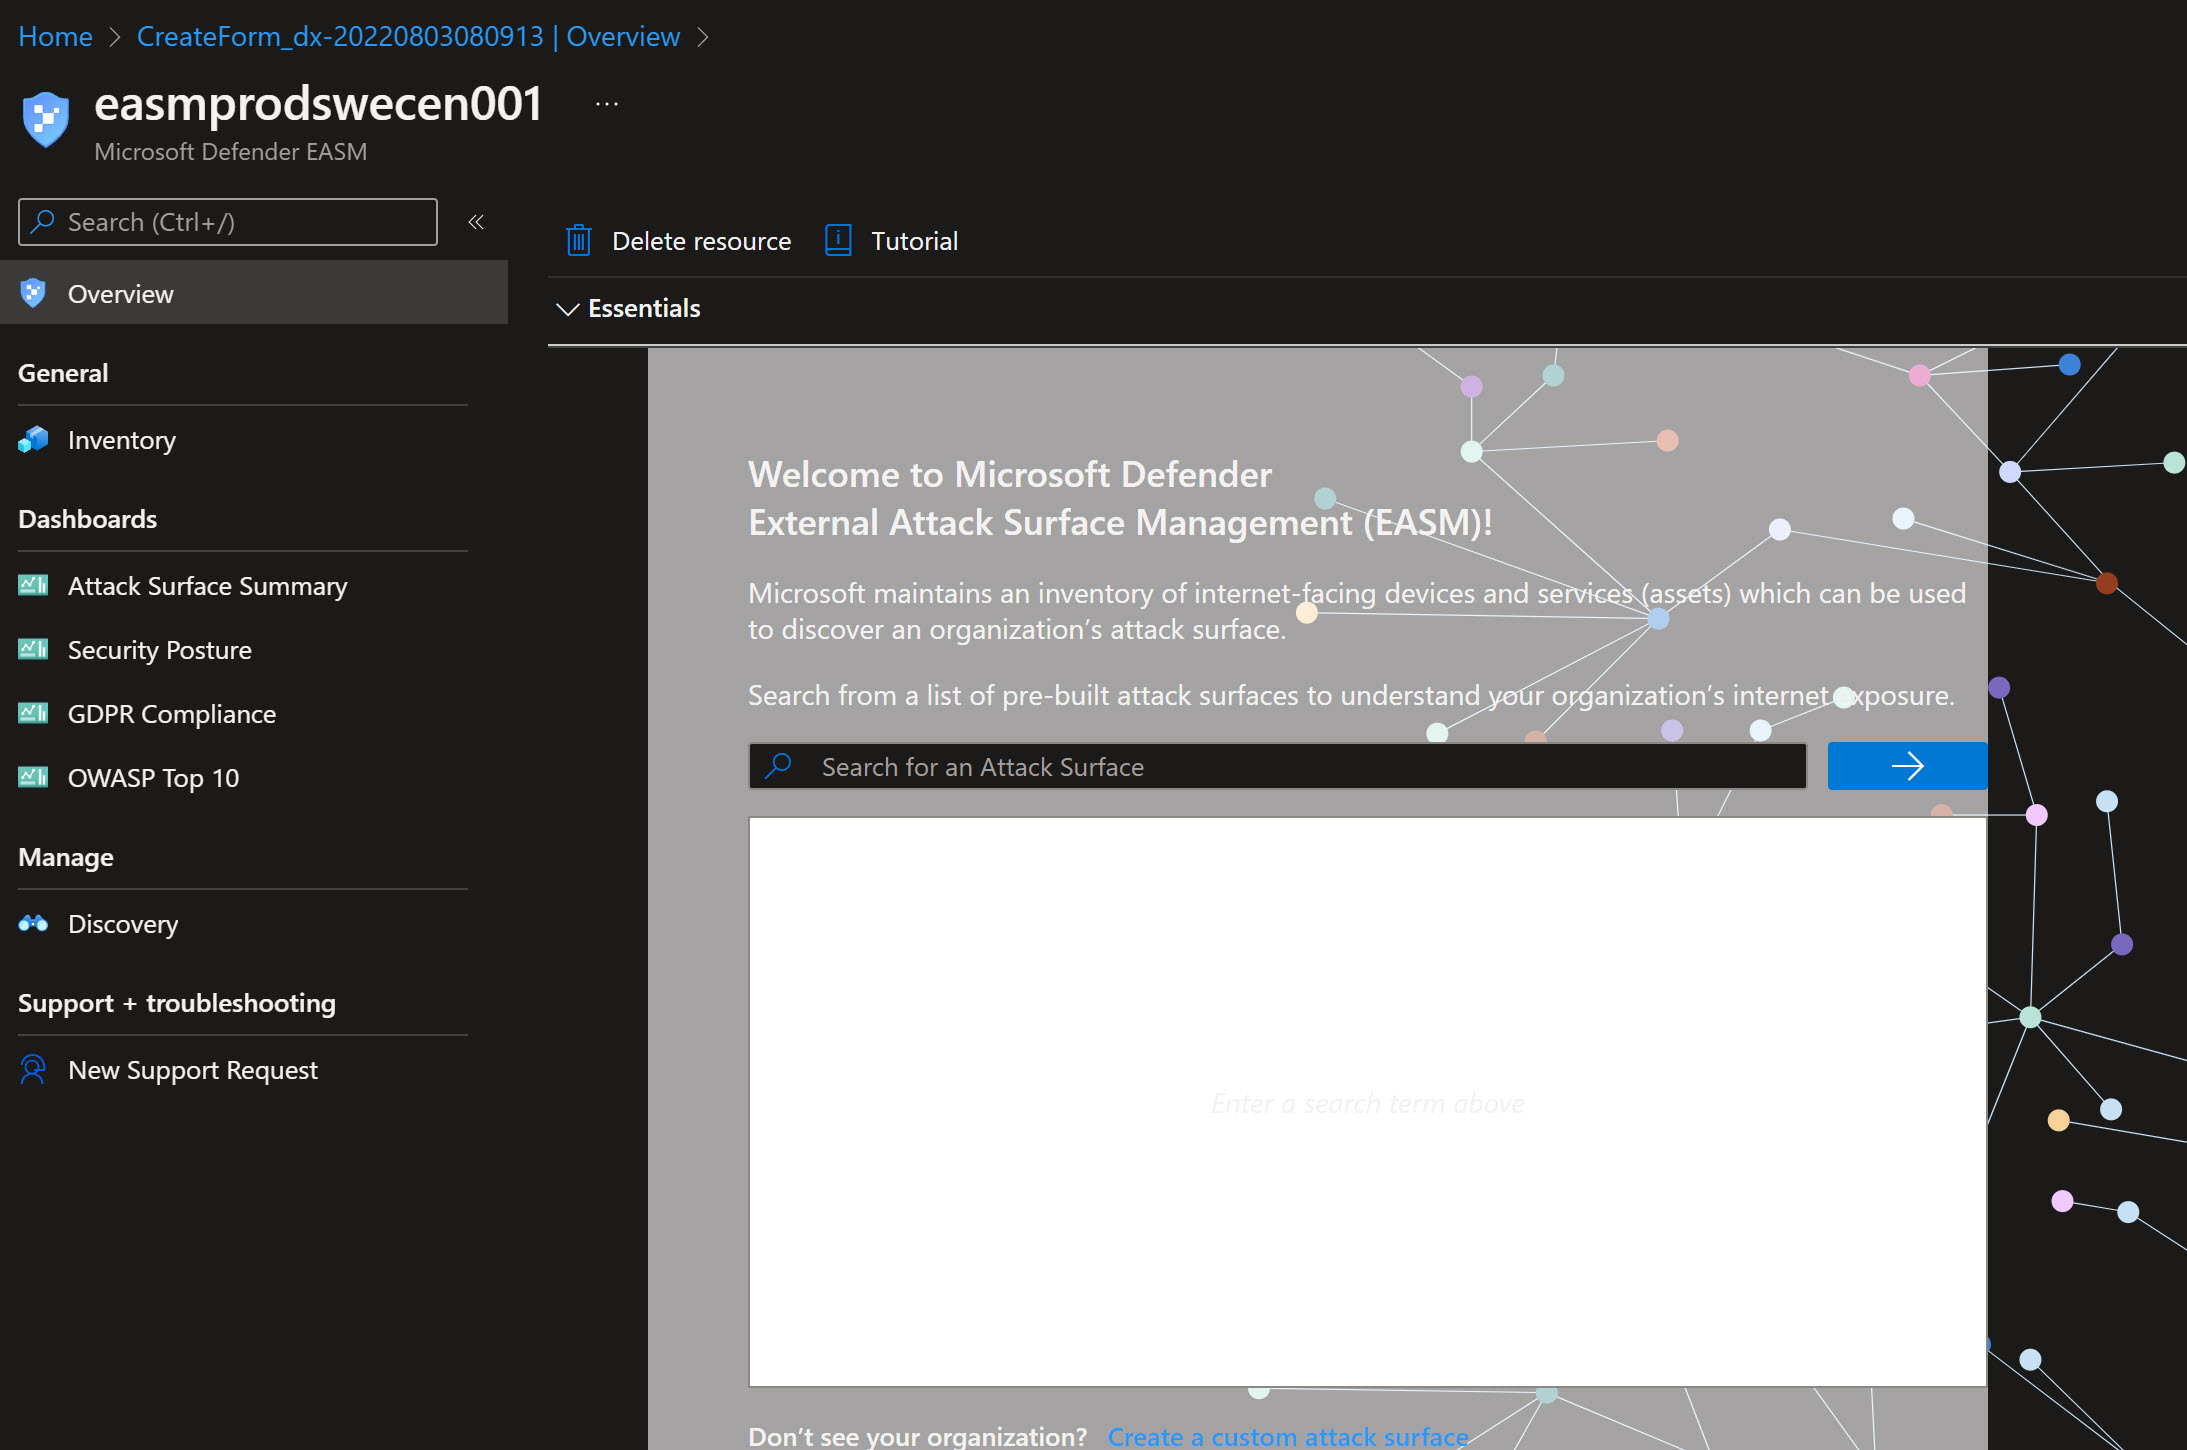Screen dimensions: 2187x1450
Task: Focus Search for an Attack Surface field
Action: click(x=1277, y=766)
